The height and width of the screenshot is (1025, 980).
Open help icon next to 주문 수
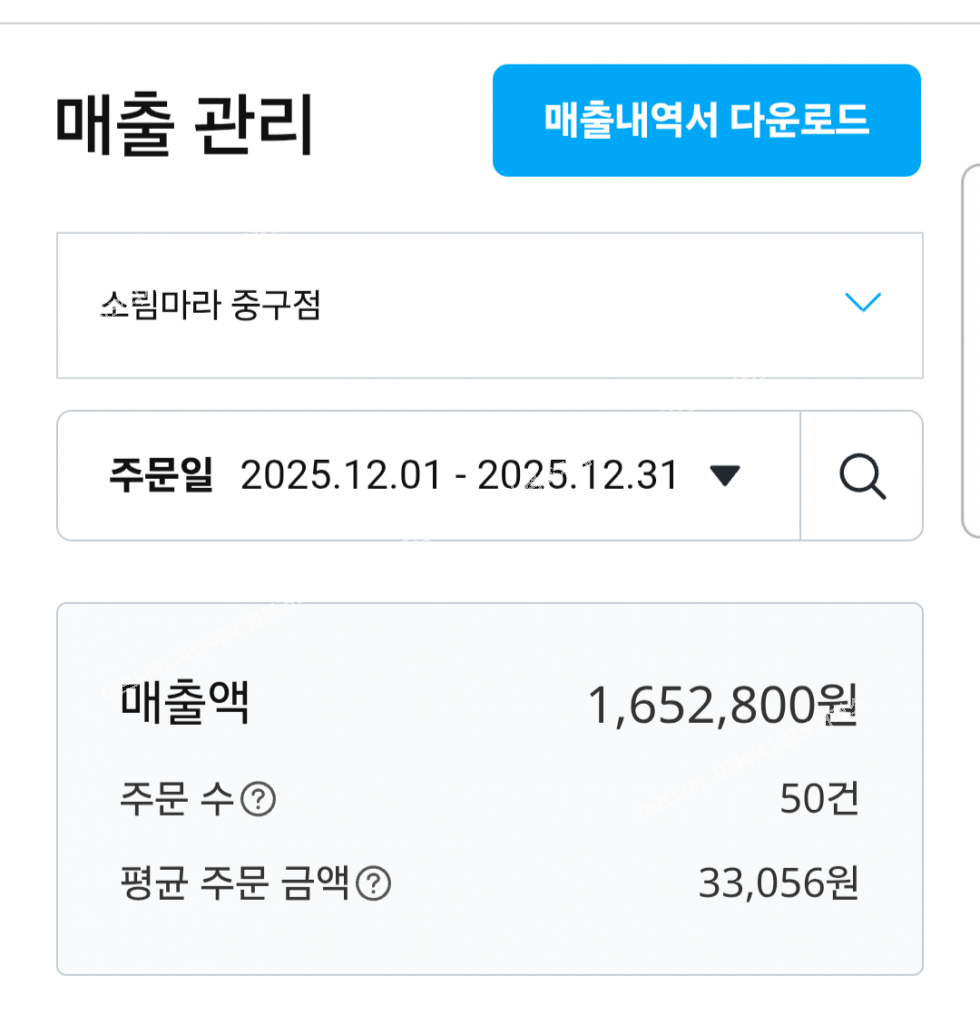(x=258, y=799)
